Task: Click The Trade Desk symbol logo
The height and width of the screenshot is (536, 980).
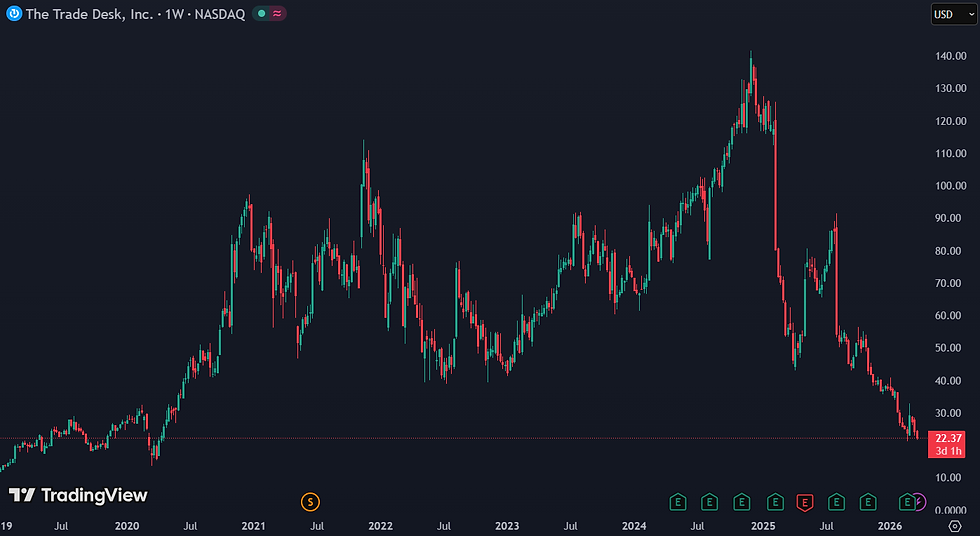Action: [x=14, y=13]
